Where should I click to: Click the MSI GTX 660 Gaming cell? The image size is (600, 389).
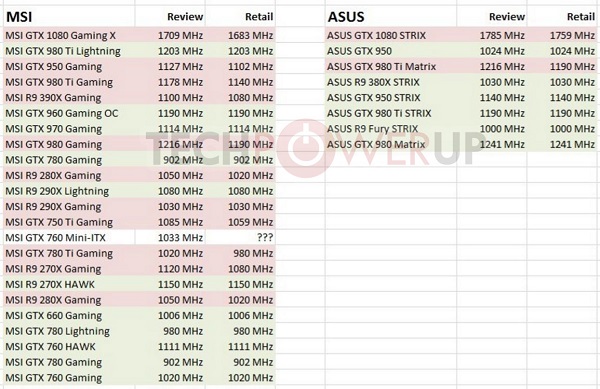[x=69, y=315]
